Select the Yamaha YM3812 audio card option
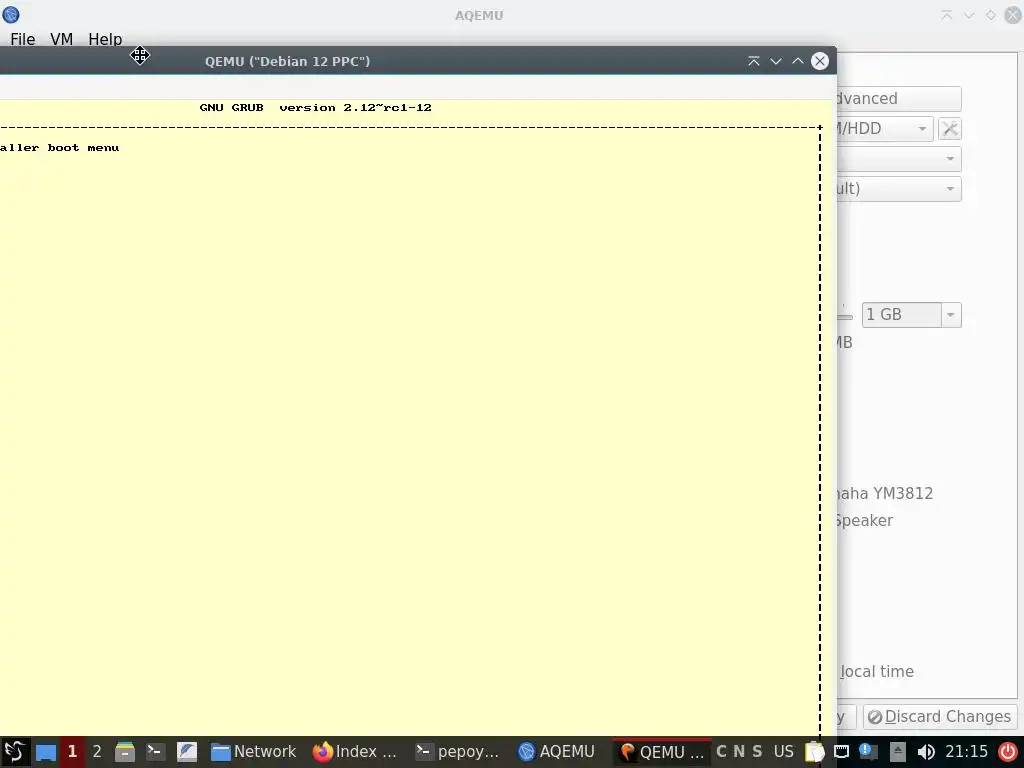Viewport: 1024px width, 768px height. (884, 494)
